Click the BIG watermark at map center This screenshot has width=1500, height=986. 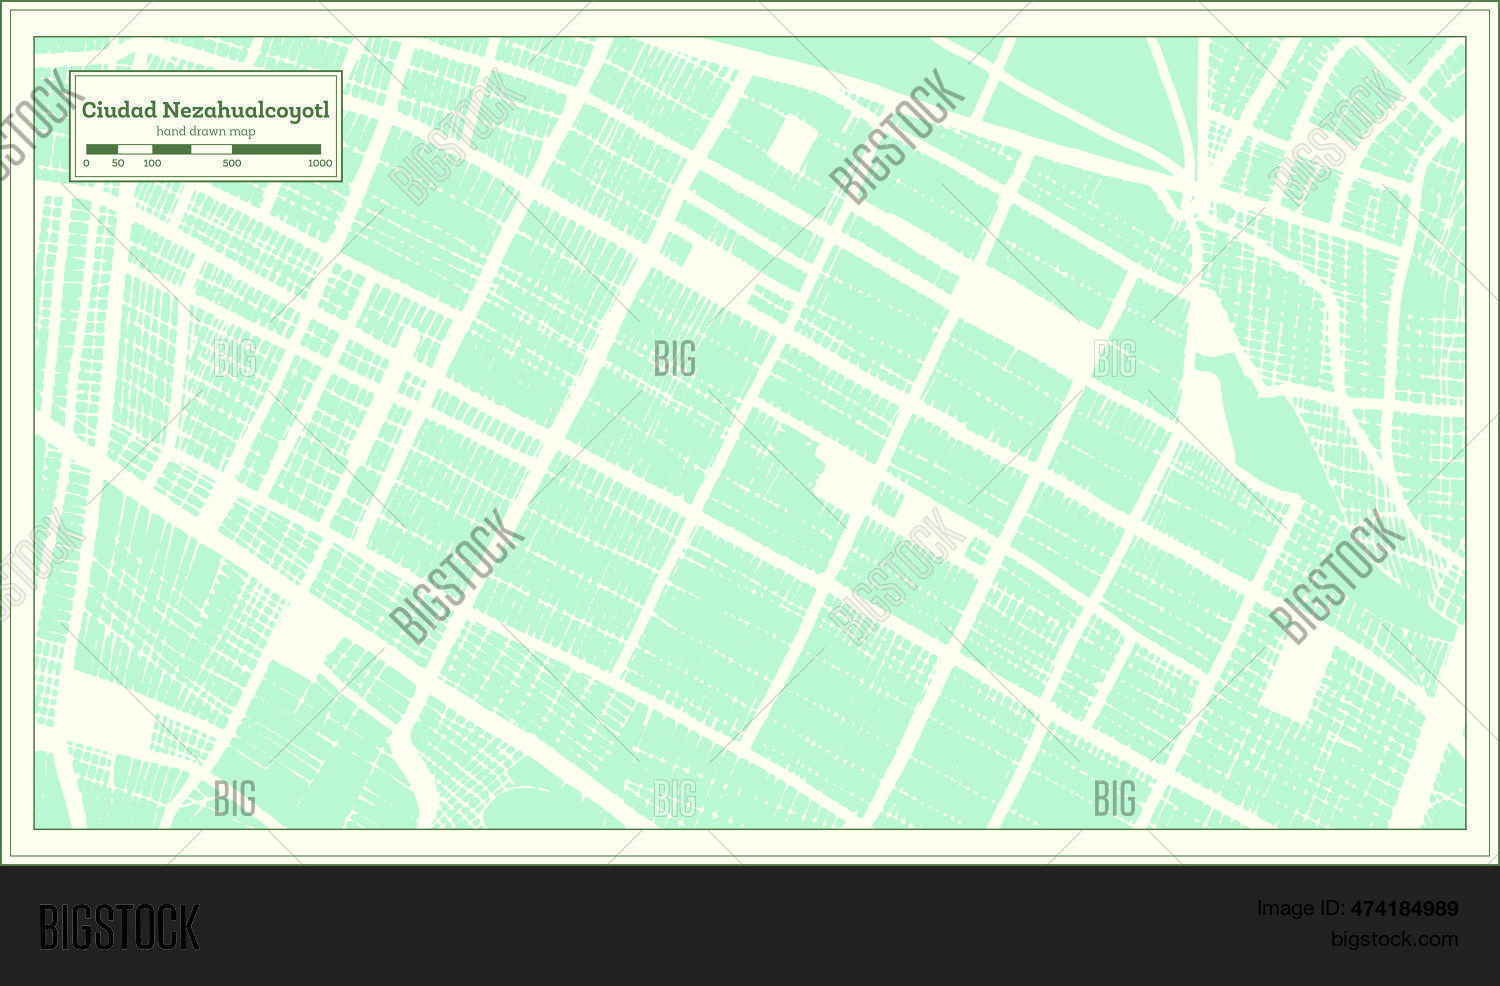674,359
